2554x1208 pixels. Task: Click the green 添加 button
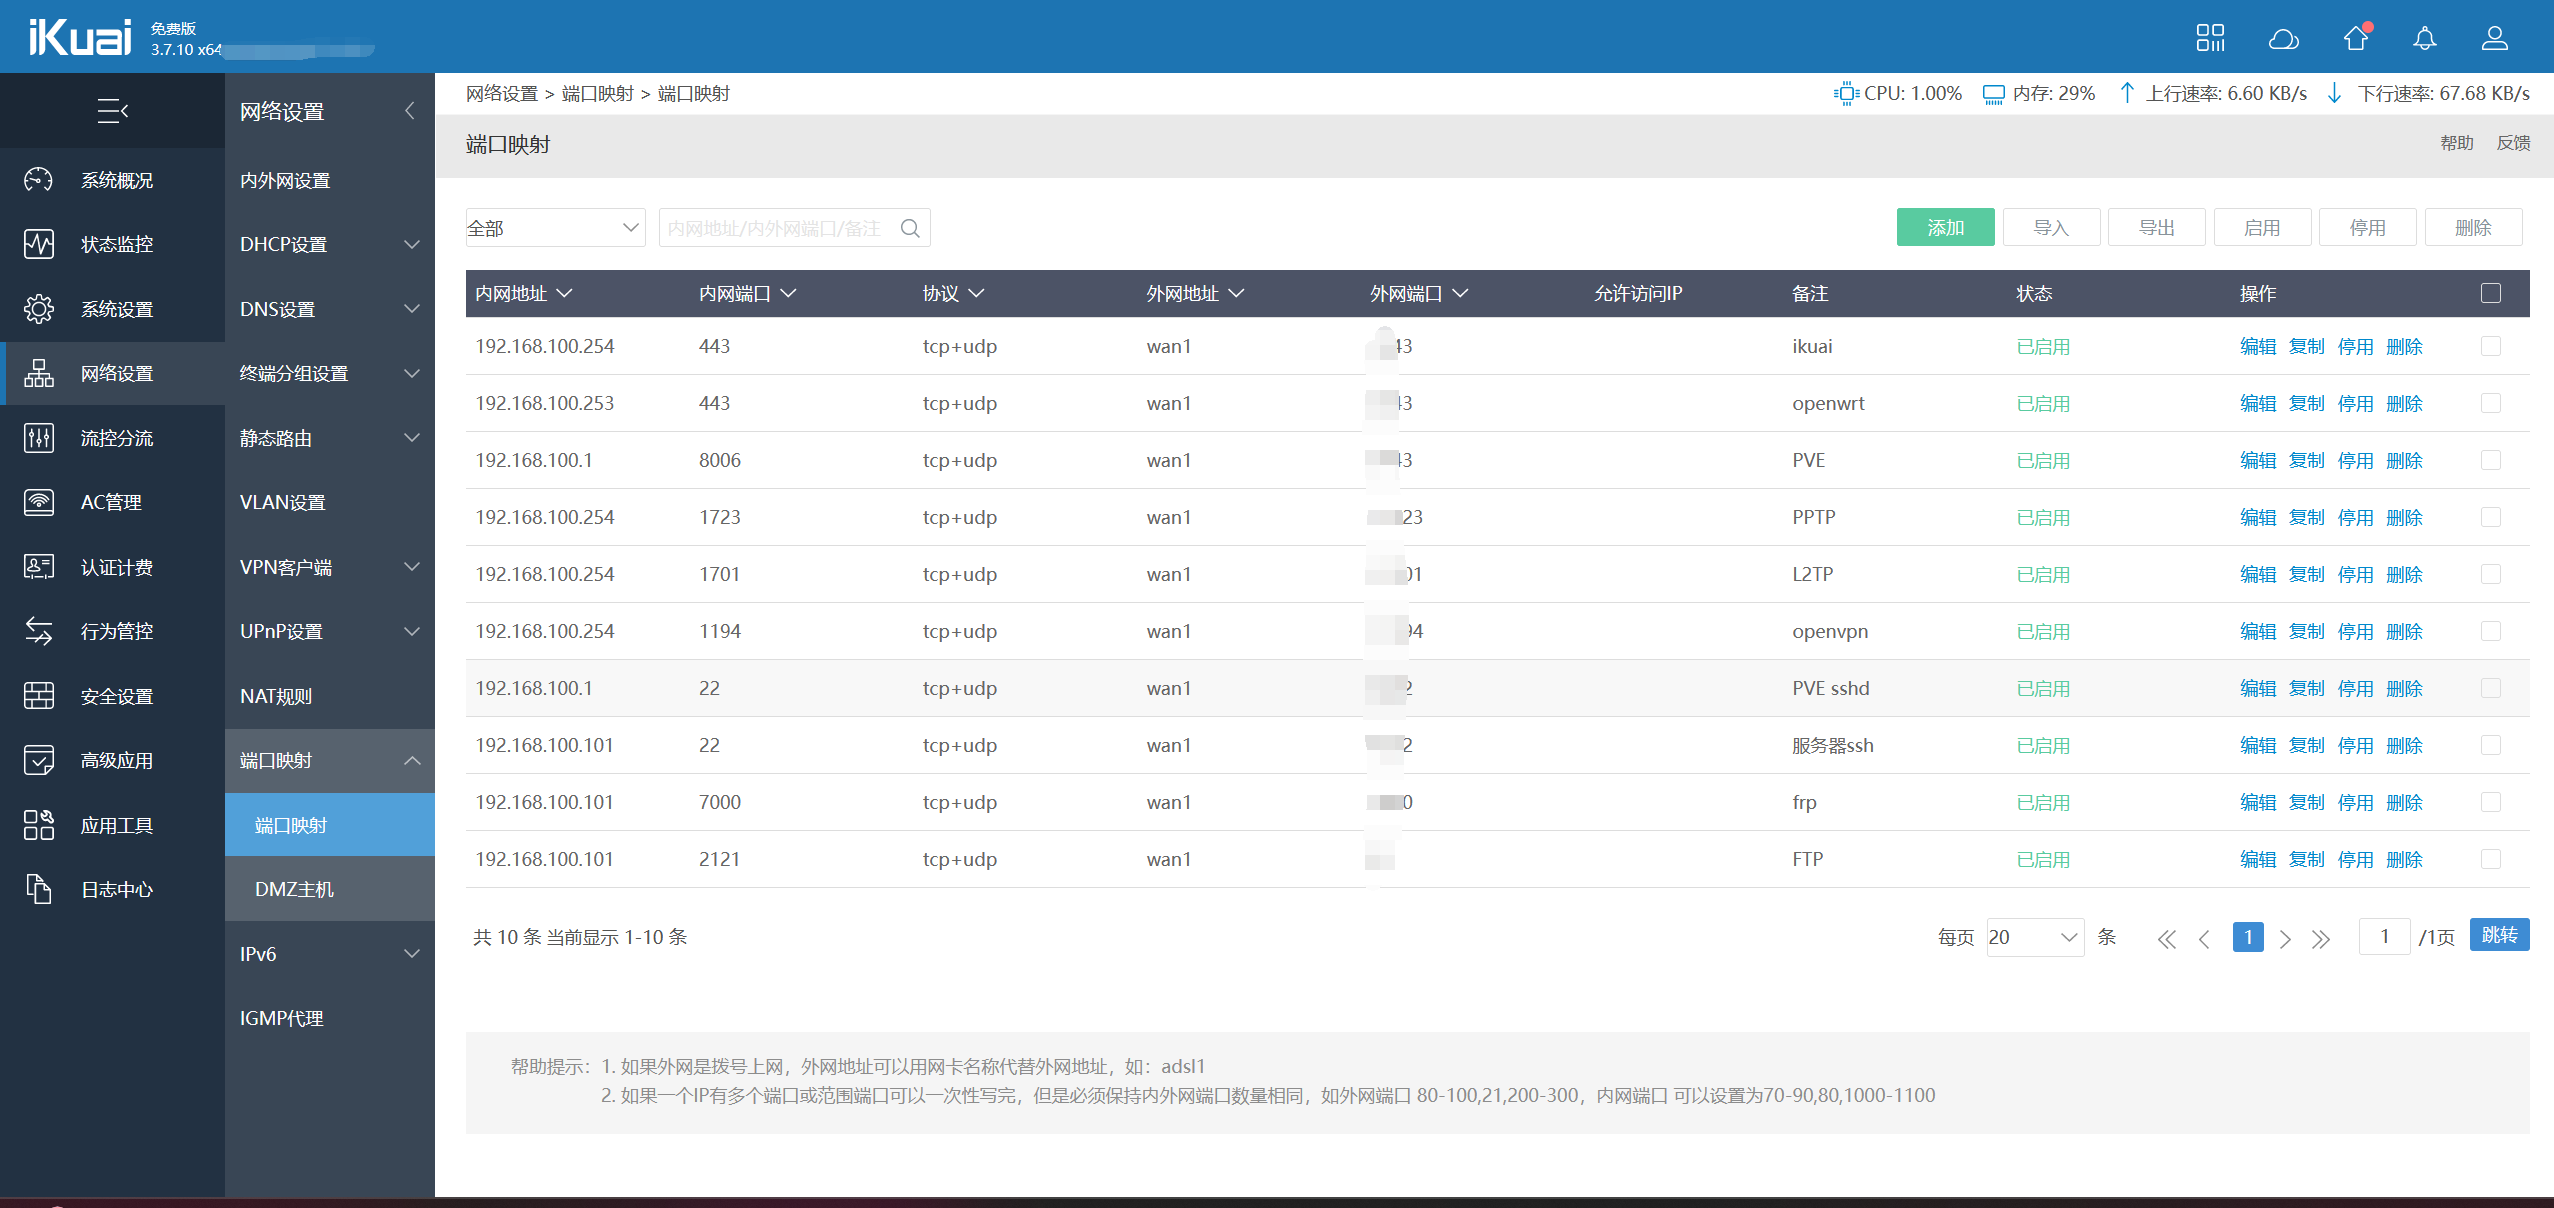pos(1945,228)
